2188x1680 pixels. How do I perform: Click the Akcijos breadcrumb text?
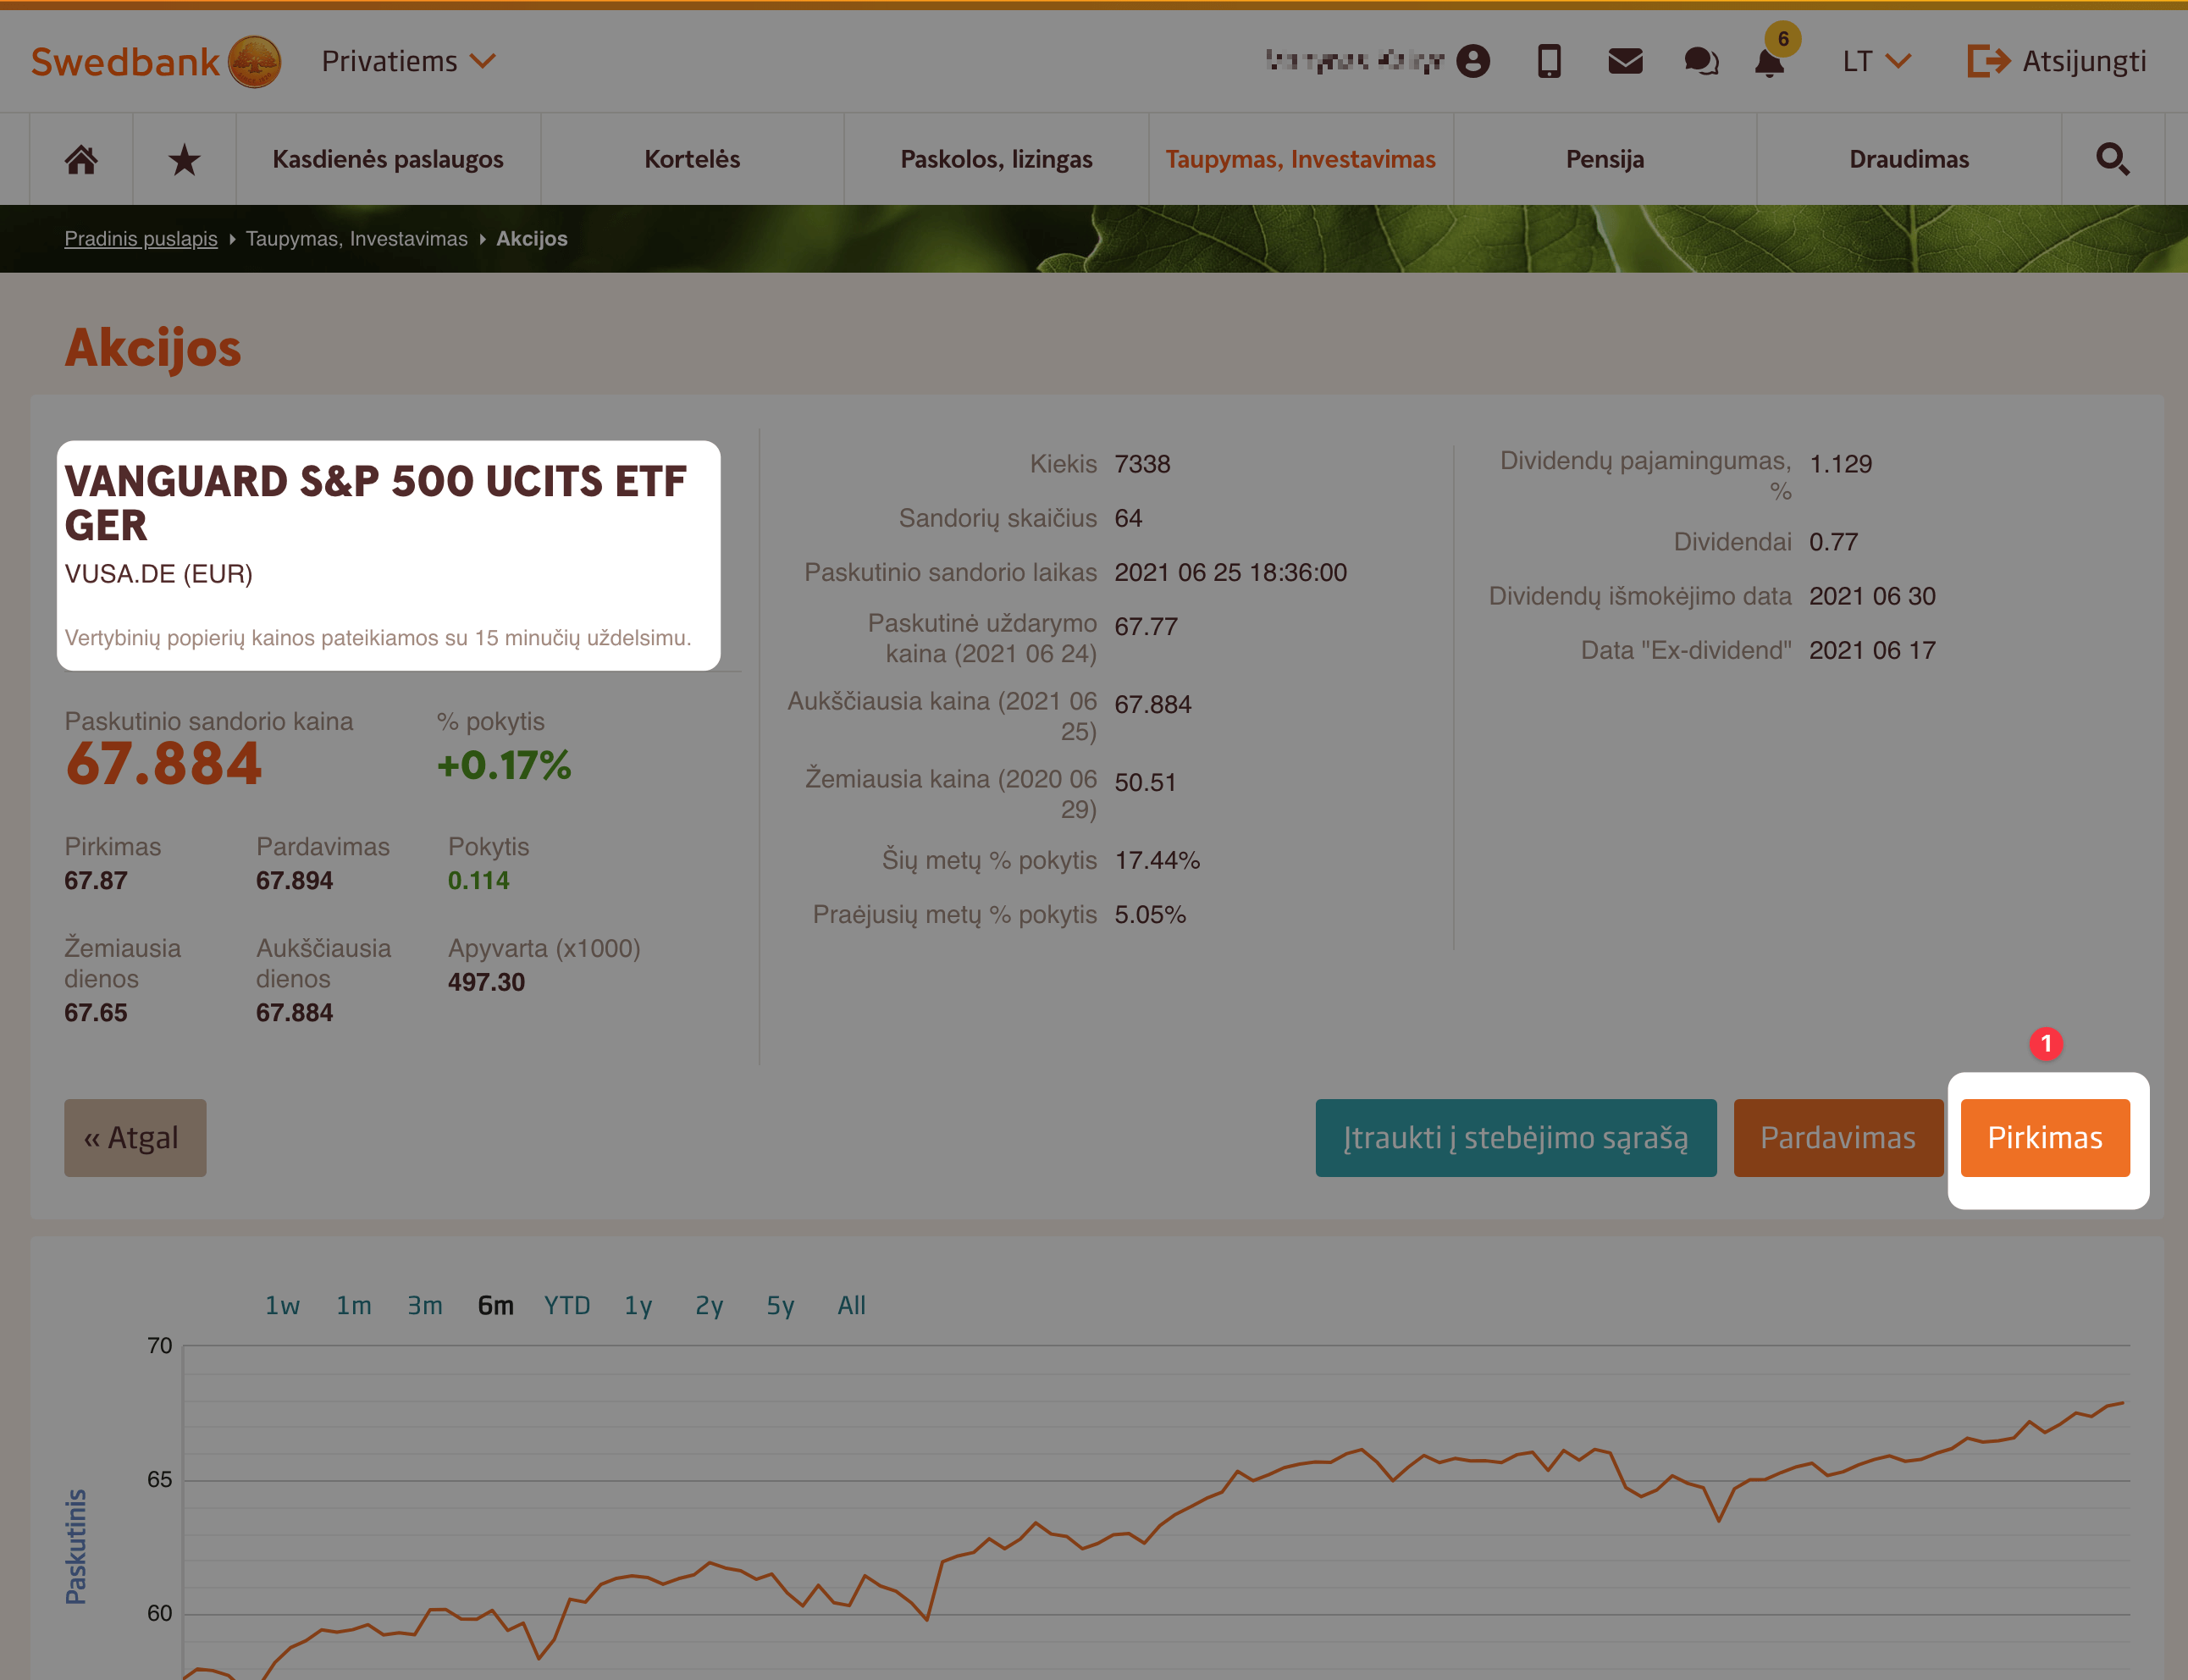[x=532, y=238]
